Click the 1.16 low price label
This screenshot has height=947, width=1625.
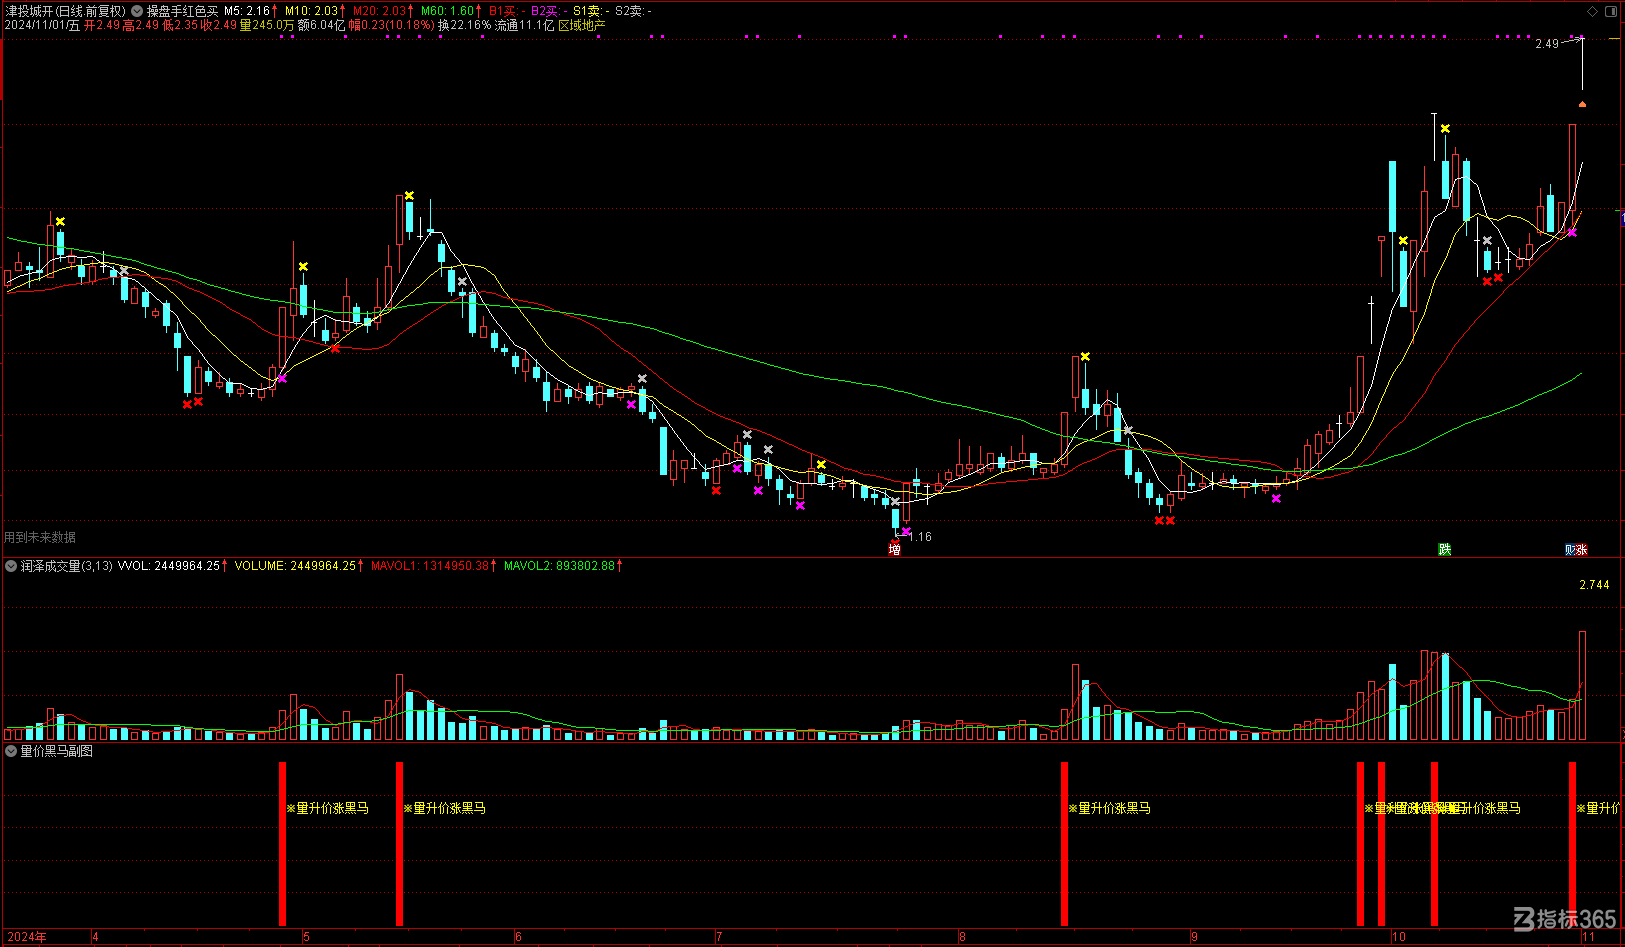[x=920, y=537]
